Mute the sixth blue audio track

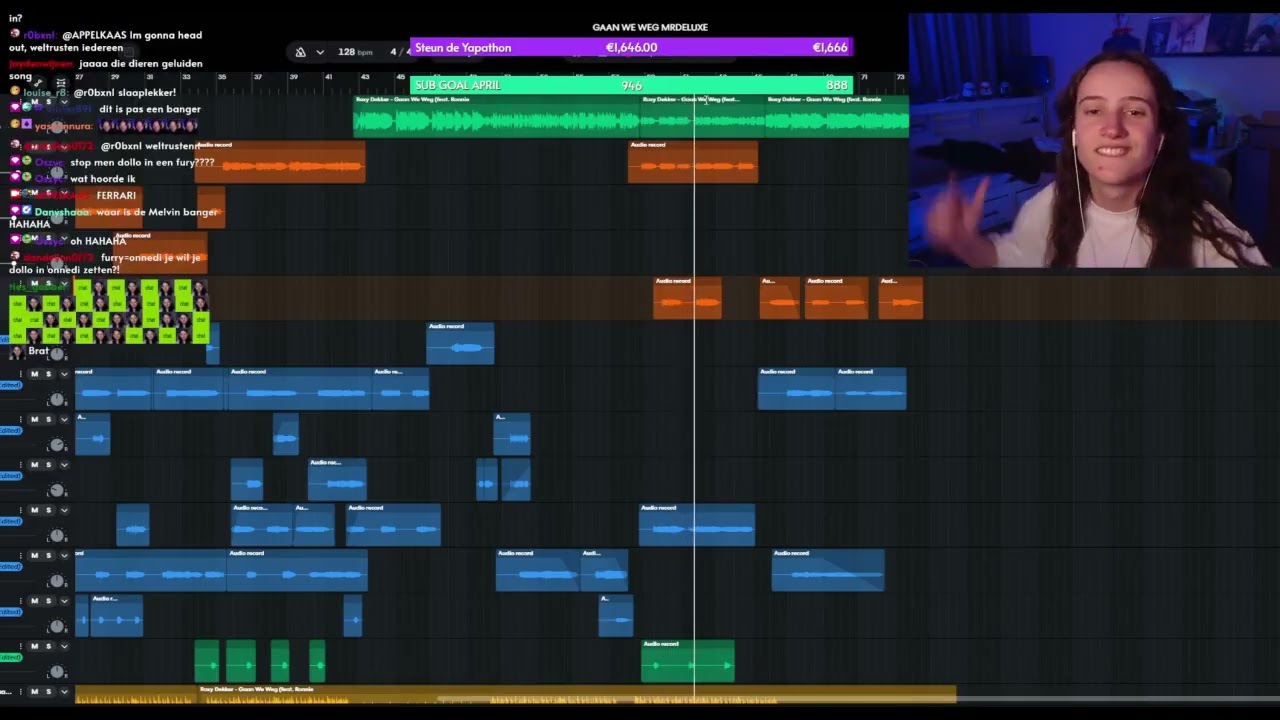tap(34, 601)
